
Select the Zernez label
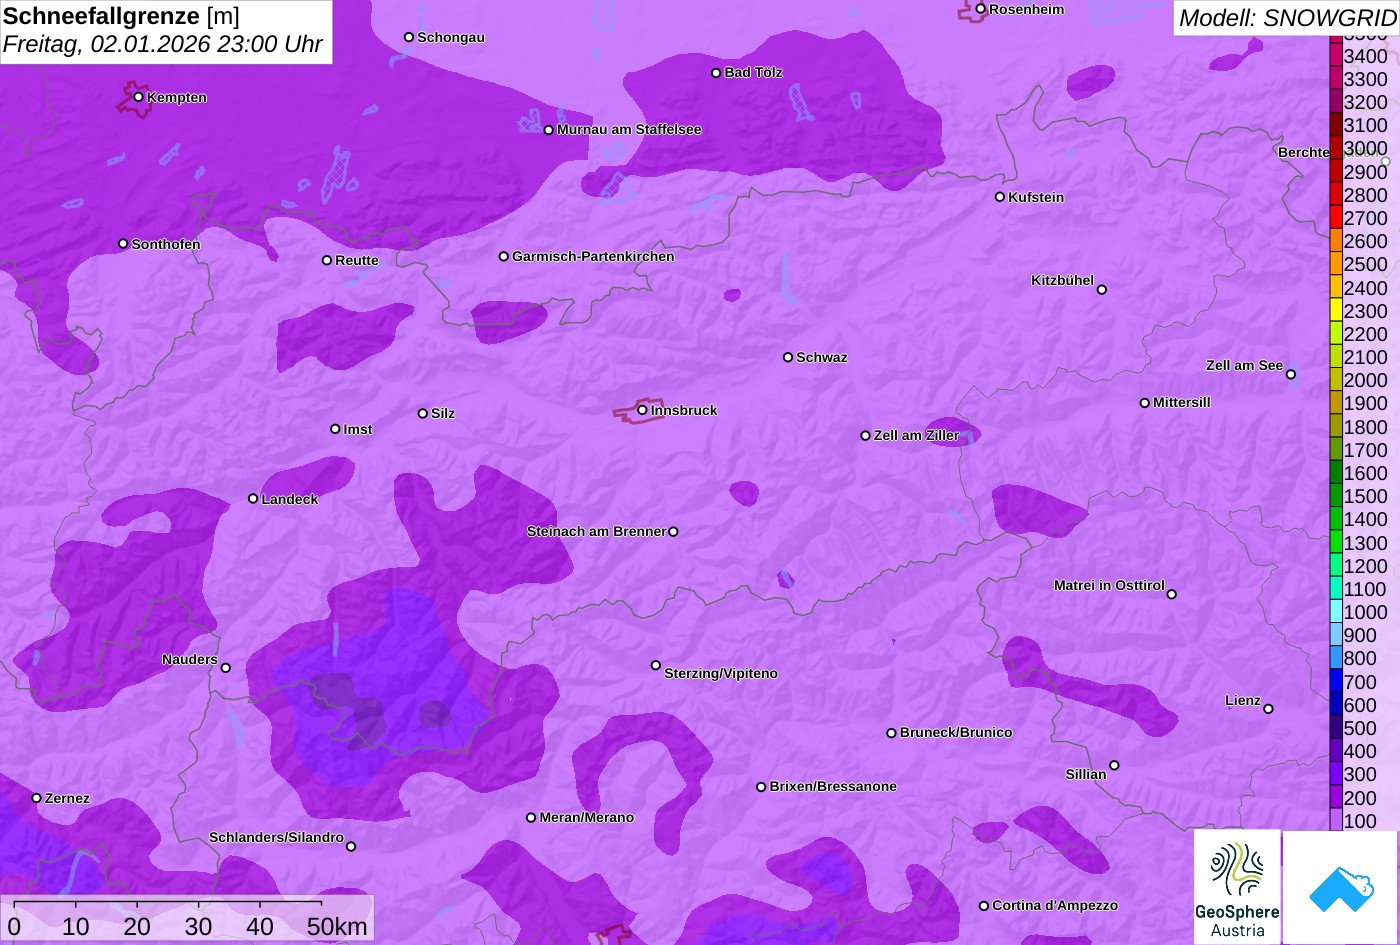[x=67, y=798]
